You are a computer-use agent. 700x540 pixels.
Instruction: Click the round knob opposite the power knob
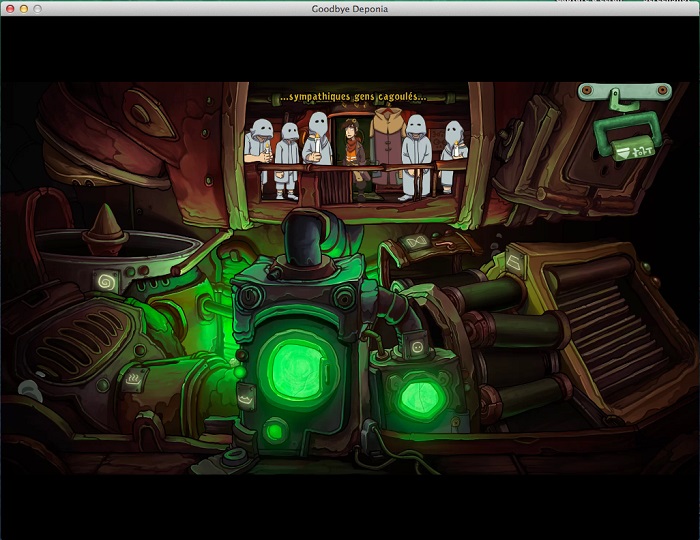(345, 296)
